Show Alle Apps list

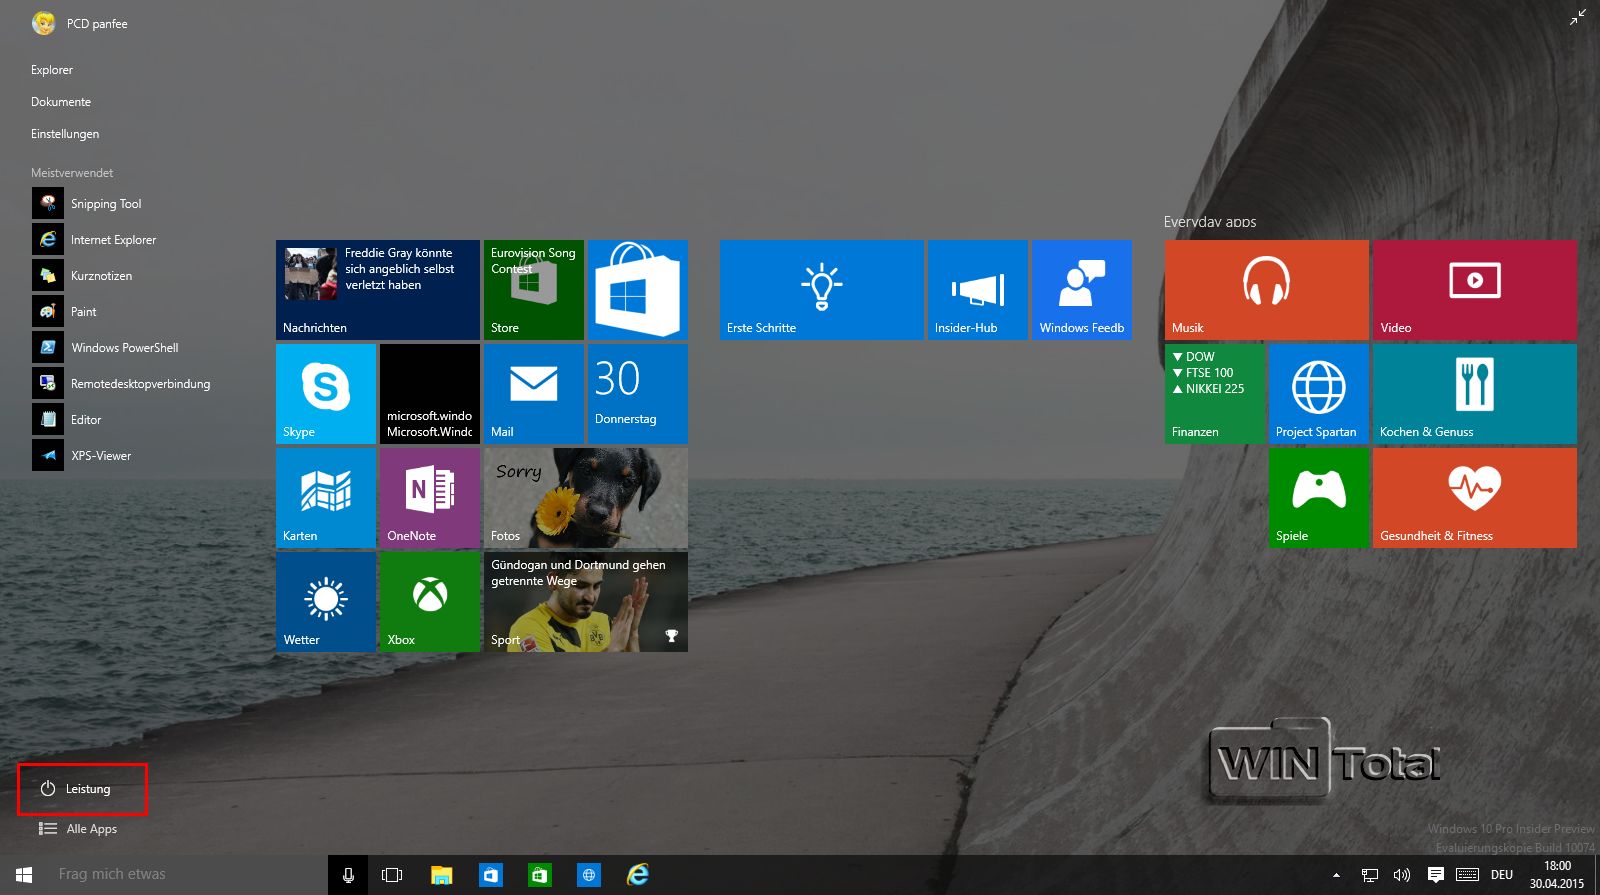(x=80, y=829)
